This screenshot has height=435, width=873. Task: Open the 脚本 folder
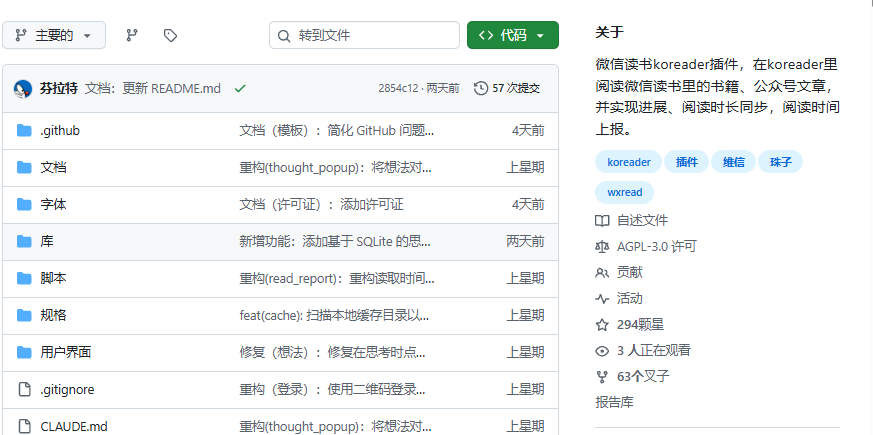point(53,278)
